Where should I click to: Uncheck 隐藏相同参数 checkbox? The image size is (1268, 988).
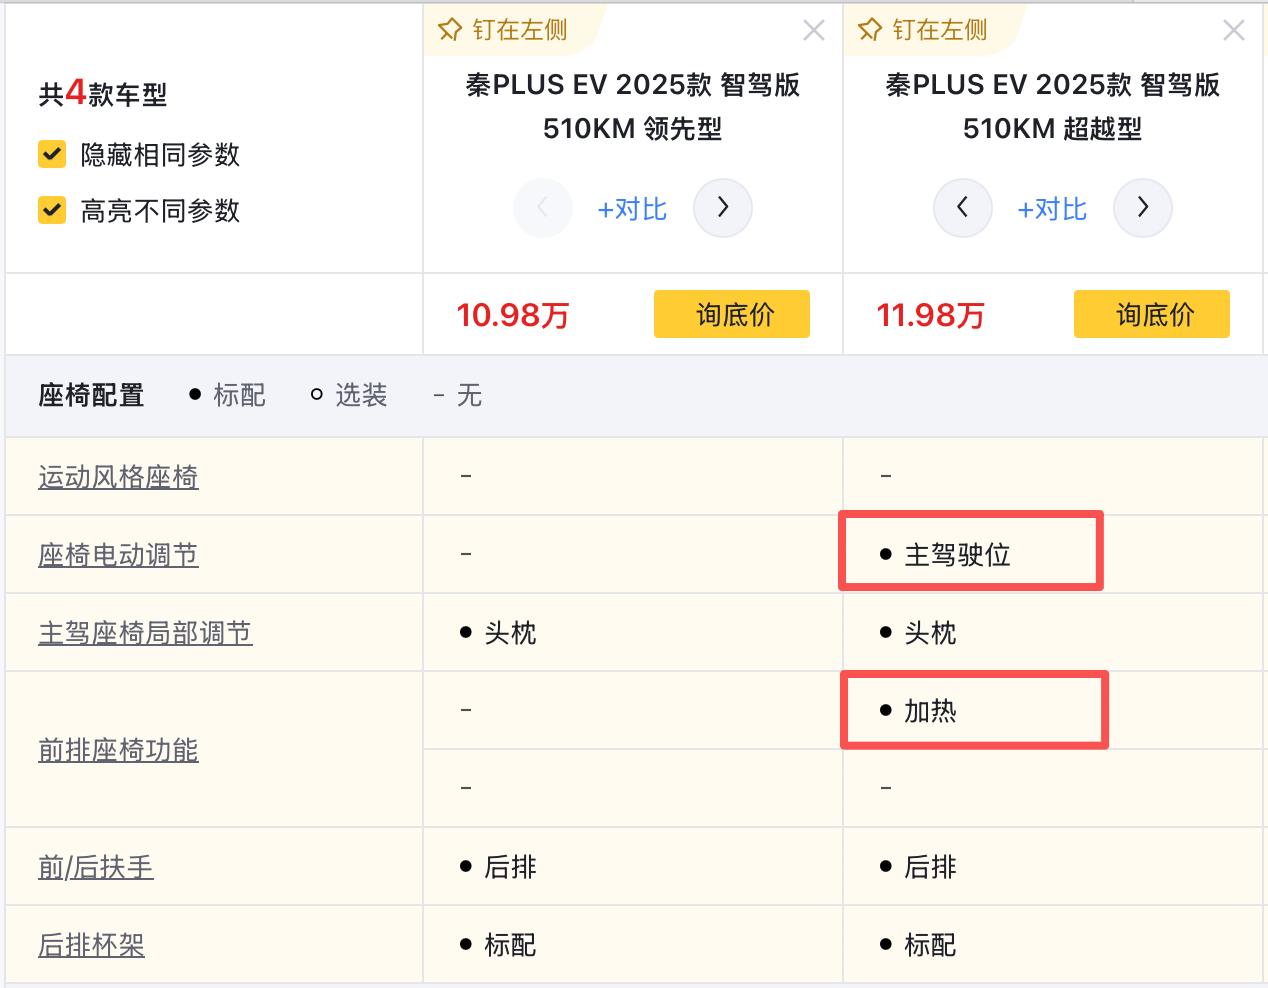pos(52,155)
